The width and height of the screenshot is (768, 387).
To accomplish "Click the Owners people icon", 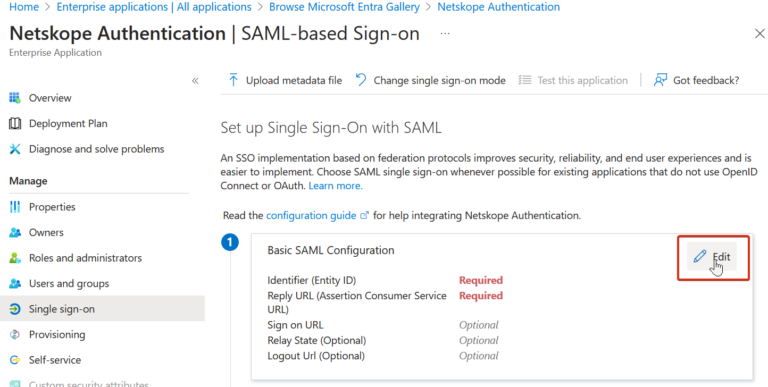I will tap(15, 232).
